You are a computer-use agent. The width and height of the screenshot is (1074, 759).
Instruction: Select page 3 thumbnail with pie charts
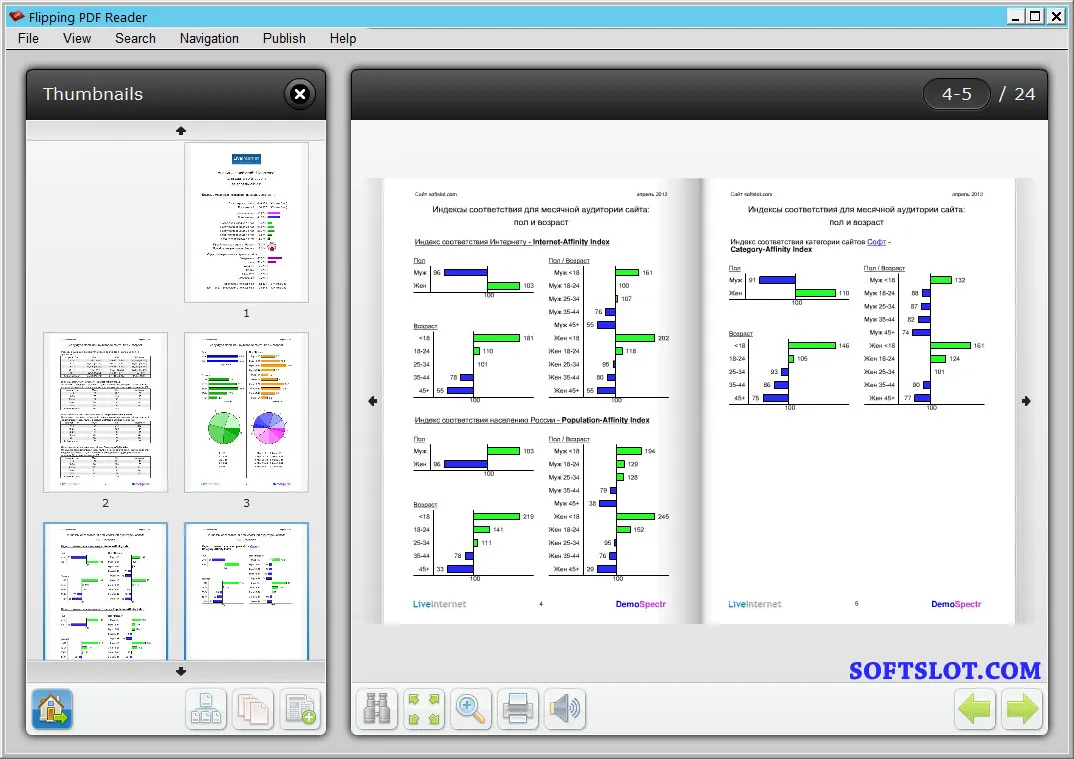(247, 412)
